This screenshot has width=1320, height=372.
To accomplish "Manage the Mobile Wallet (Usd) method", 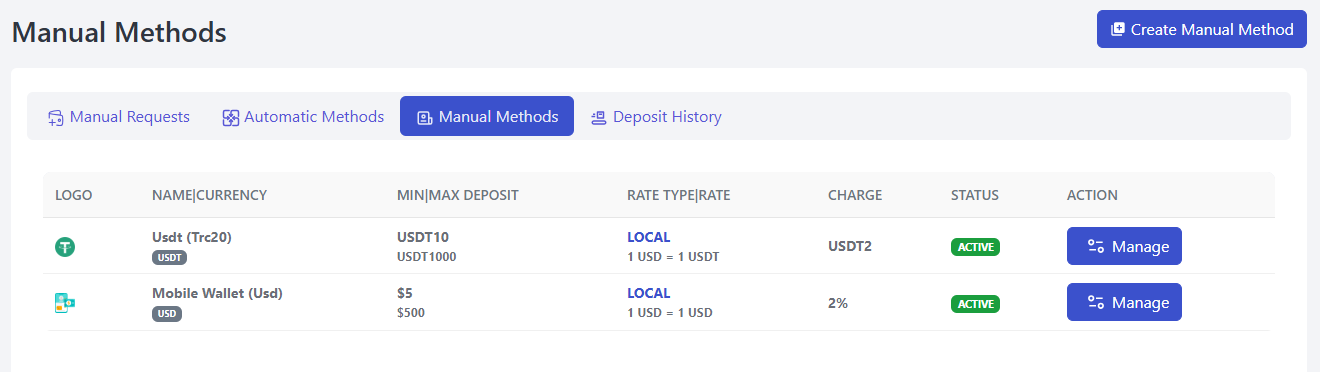I will [1124, 302].
